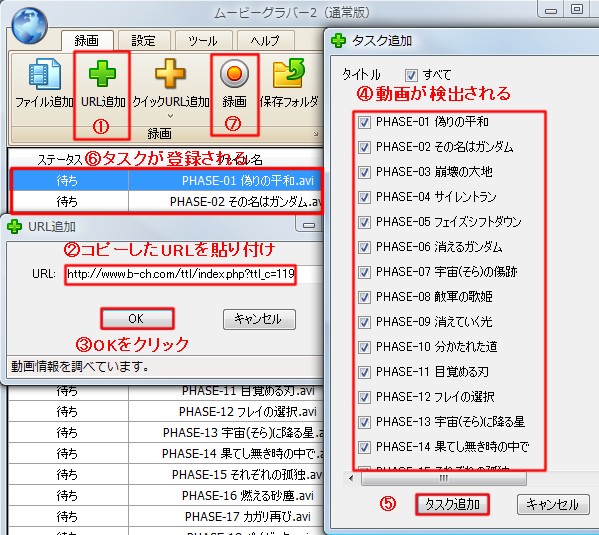Viewport: 599px width, 535px height.
Task: Click the 待ち status of PHASE-16 row
Action: pyautogui.click(x=67, y=496)
